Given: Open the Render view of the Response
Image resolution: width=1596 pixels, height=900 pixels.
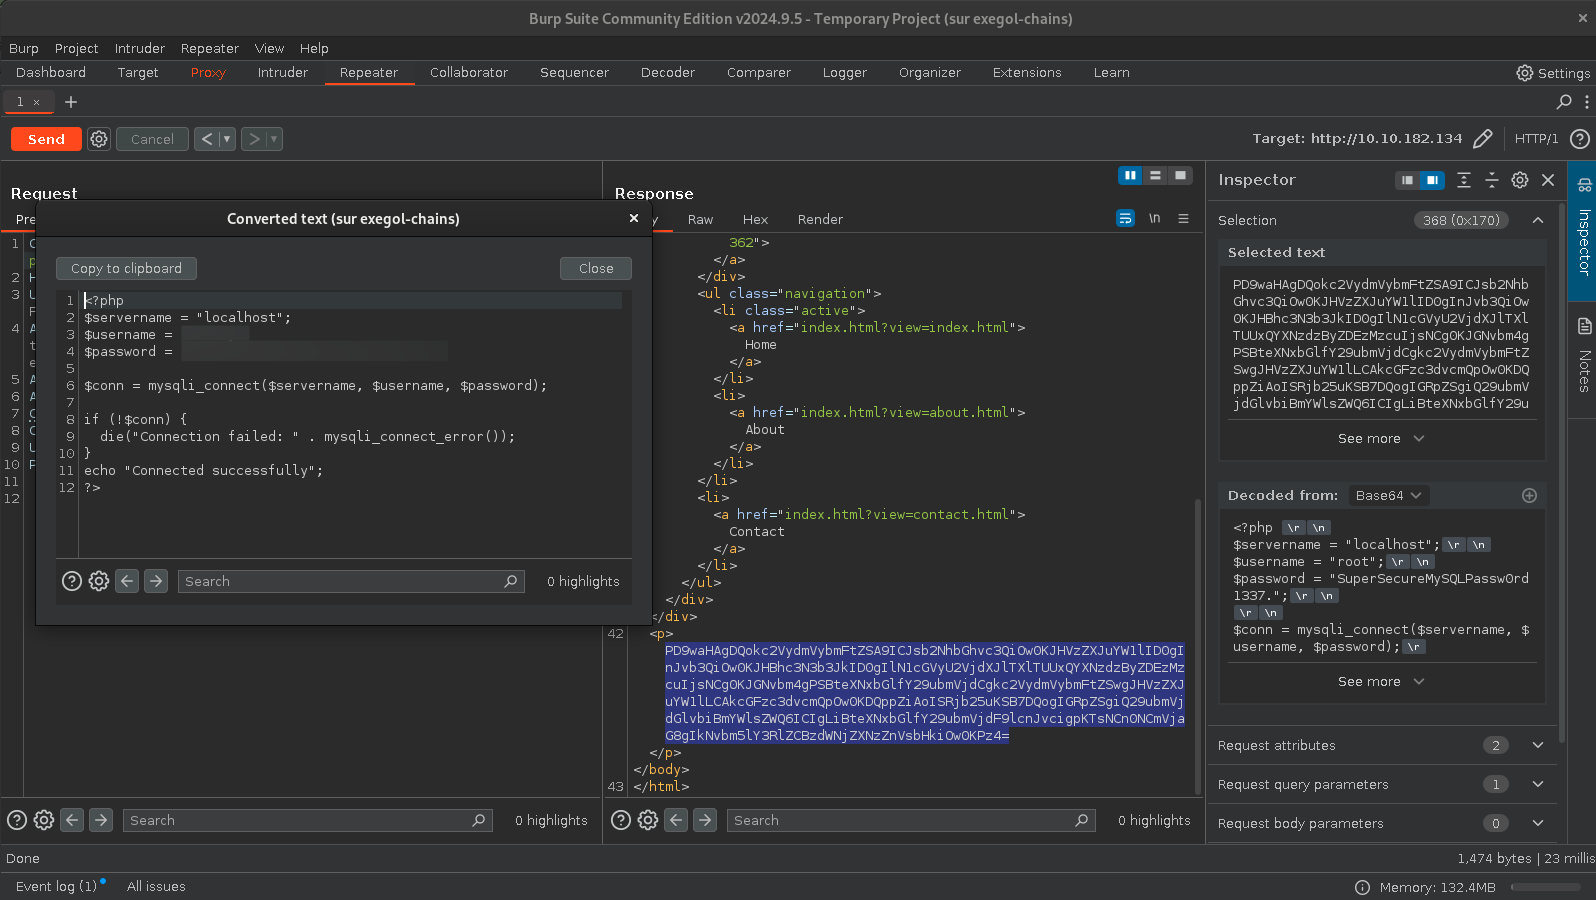Looking at the screenshot, I should pyautogui.click(x=820, y=219).
